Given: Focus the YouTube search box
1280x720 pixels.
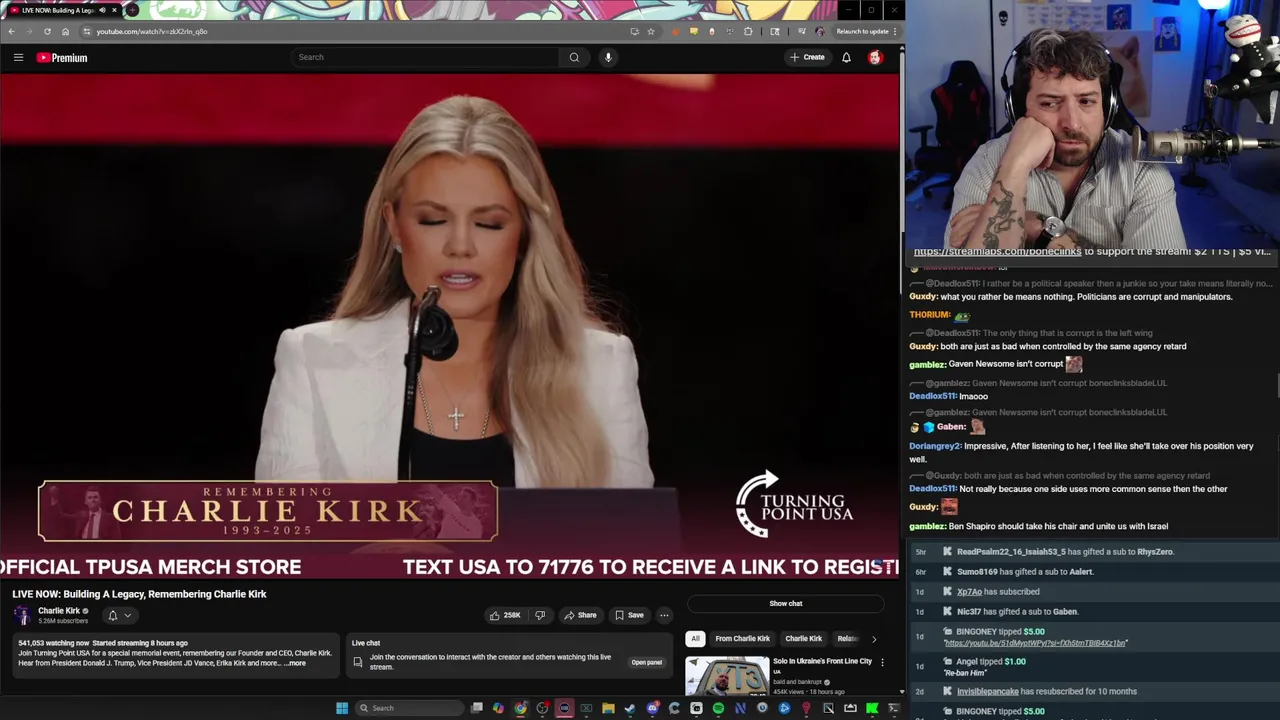Looking at the screenshot, I should pyautogui.click(x=425, y=57).
